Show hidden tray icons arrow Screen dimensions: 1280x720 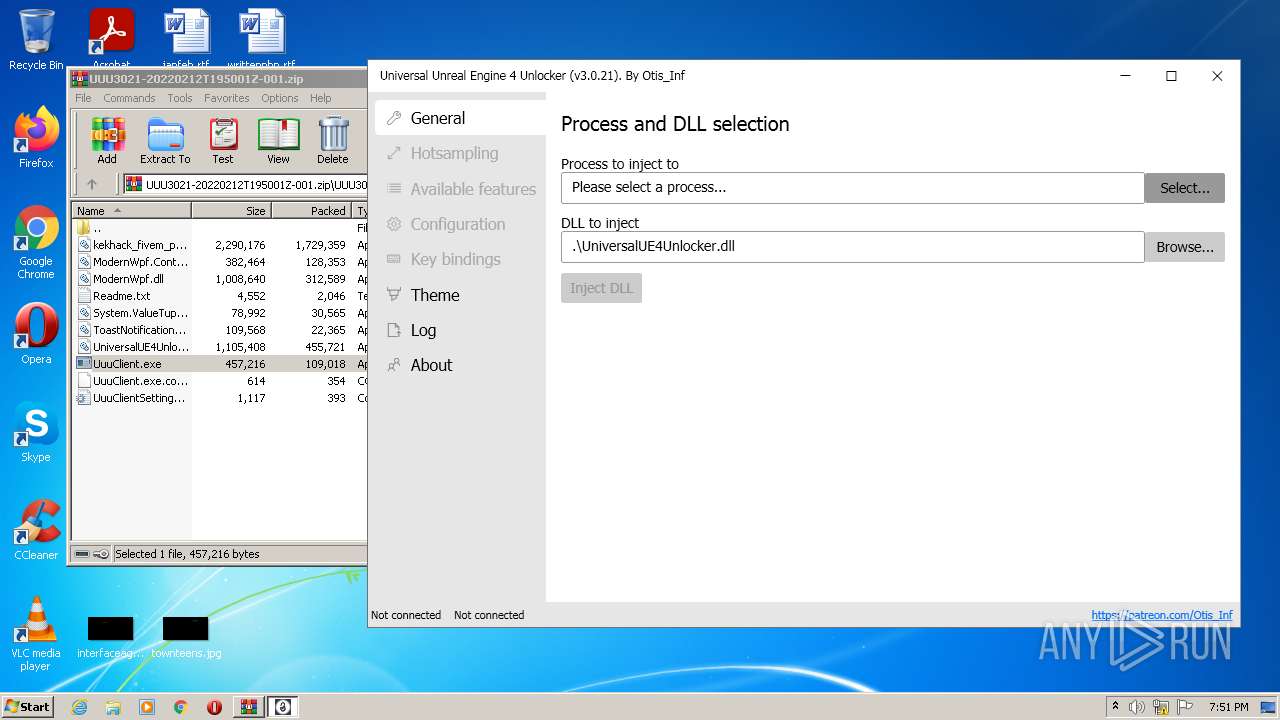(x=1116, y=707)
